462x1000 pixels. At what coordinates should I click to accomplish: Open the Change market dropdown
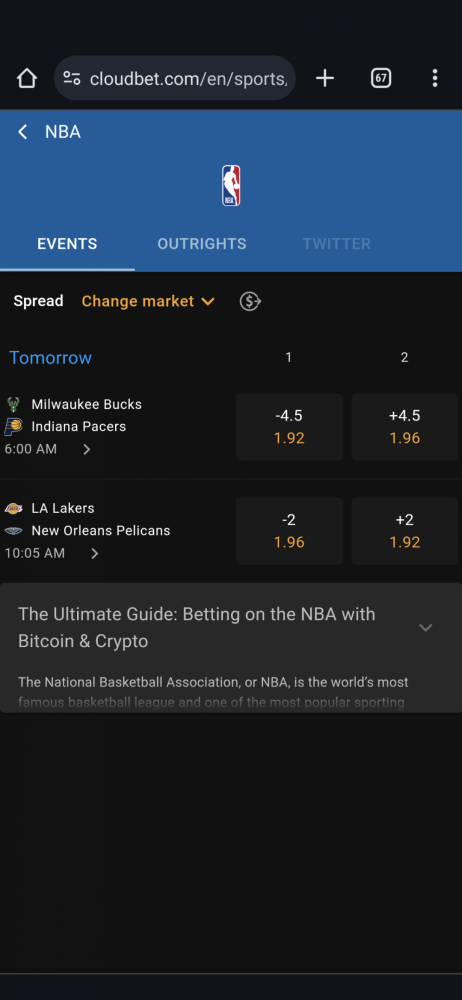(x=149, y=301)
